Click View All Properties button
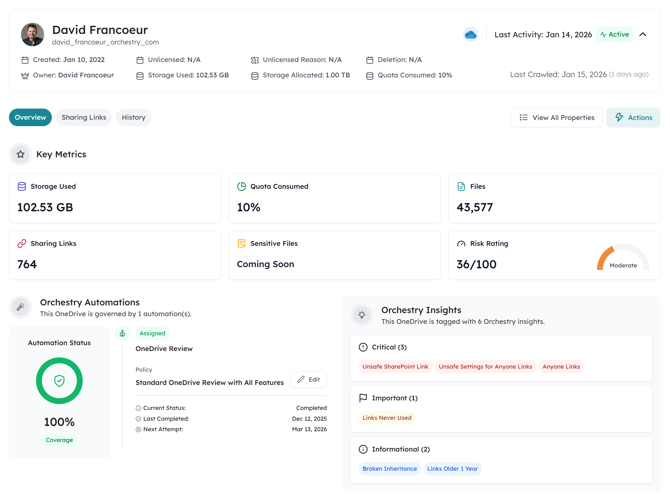The height and width of the screenshot is (500, 670). [x=556, y=118]
